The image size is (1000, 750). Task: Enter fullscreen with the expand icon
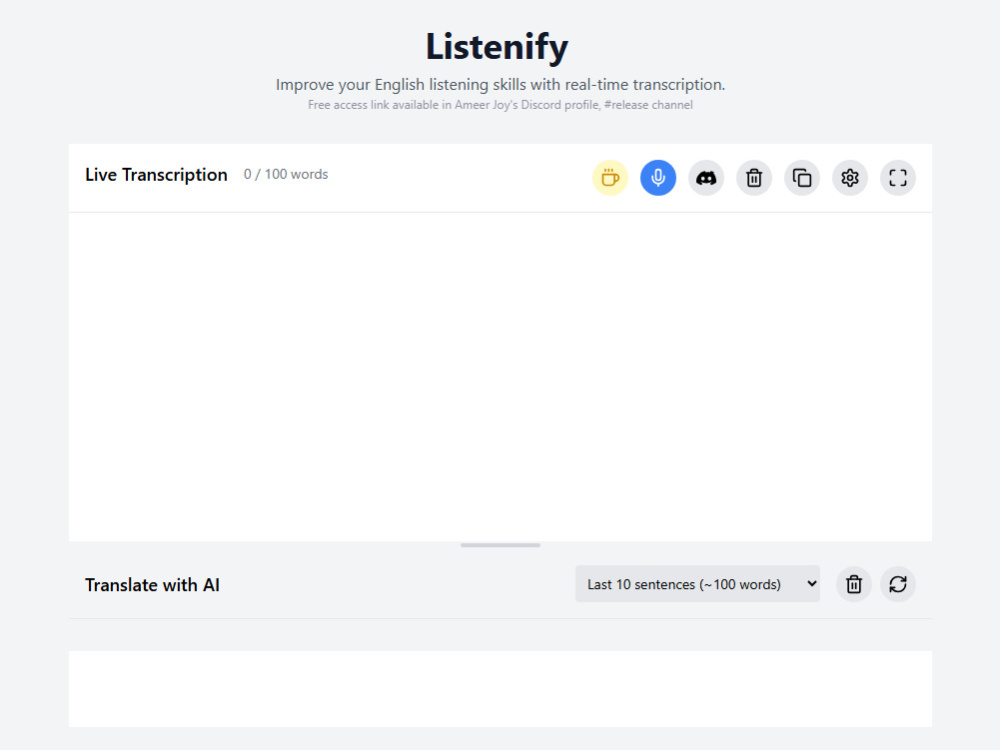click(898, 178)
